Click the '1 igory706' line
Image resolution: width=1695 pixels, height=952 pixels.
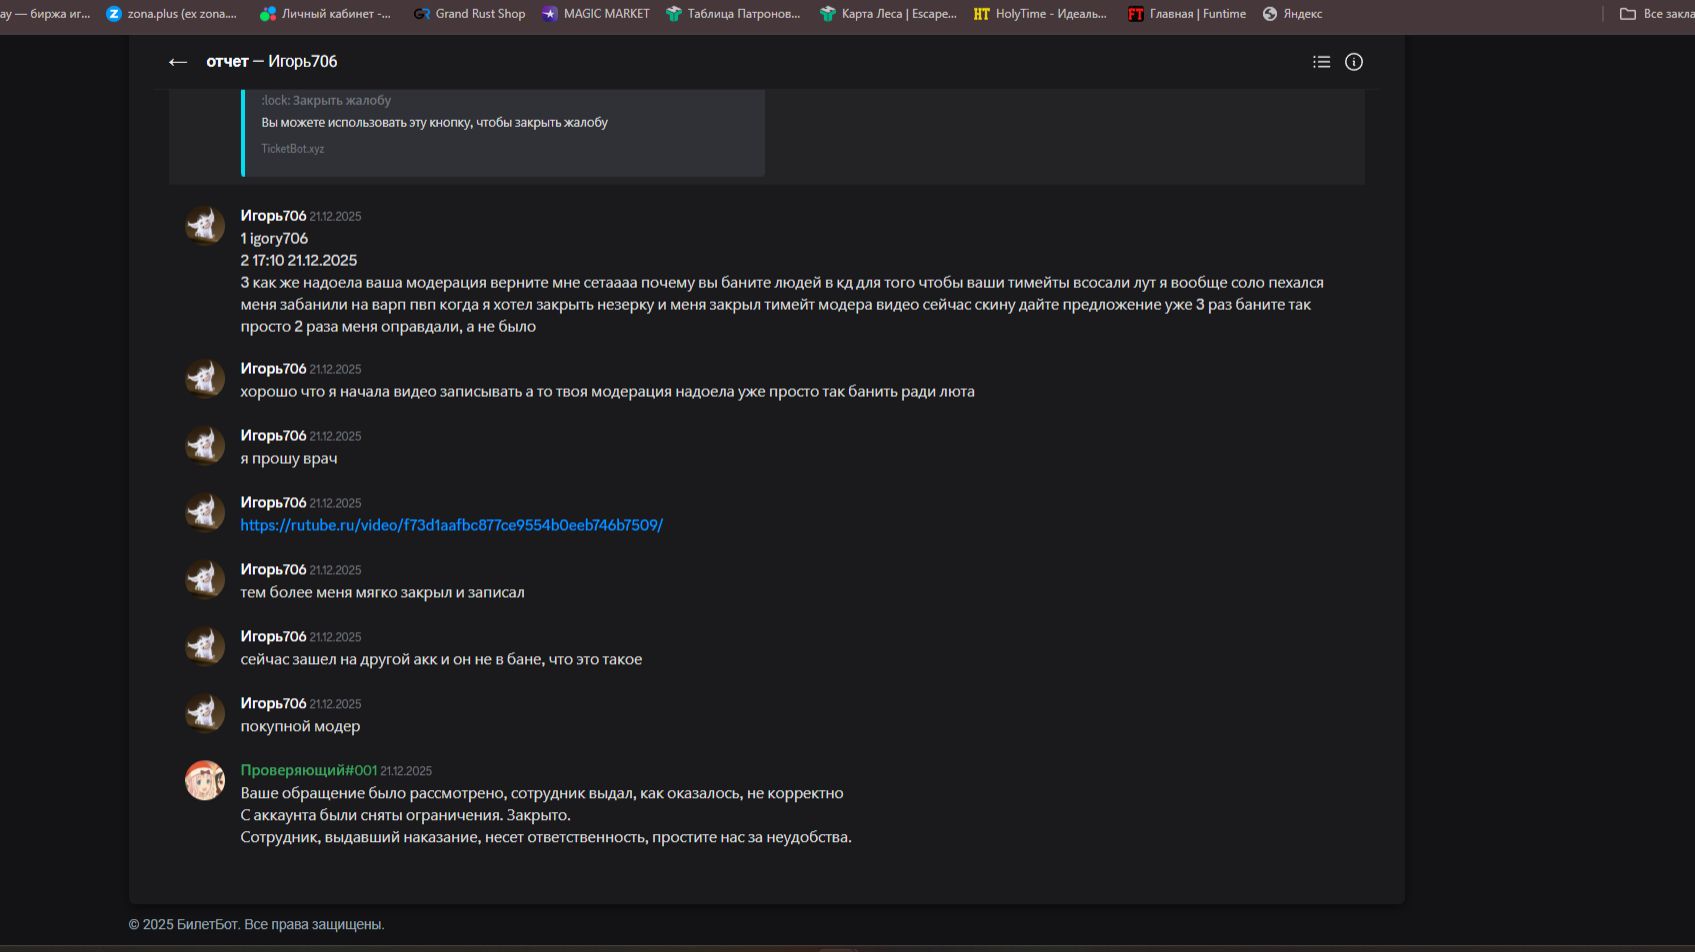274,238
